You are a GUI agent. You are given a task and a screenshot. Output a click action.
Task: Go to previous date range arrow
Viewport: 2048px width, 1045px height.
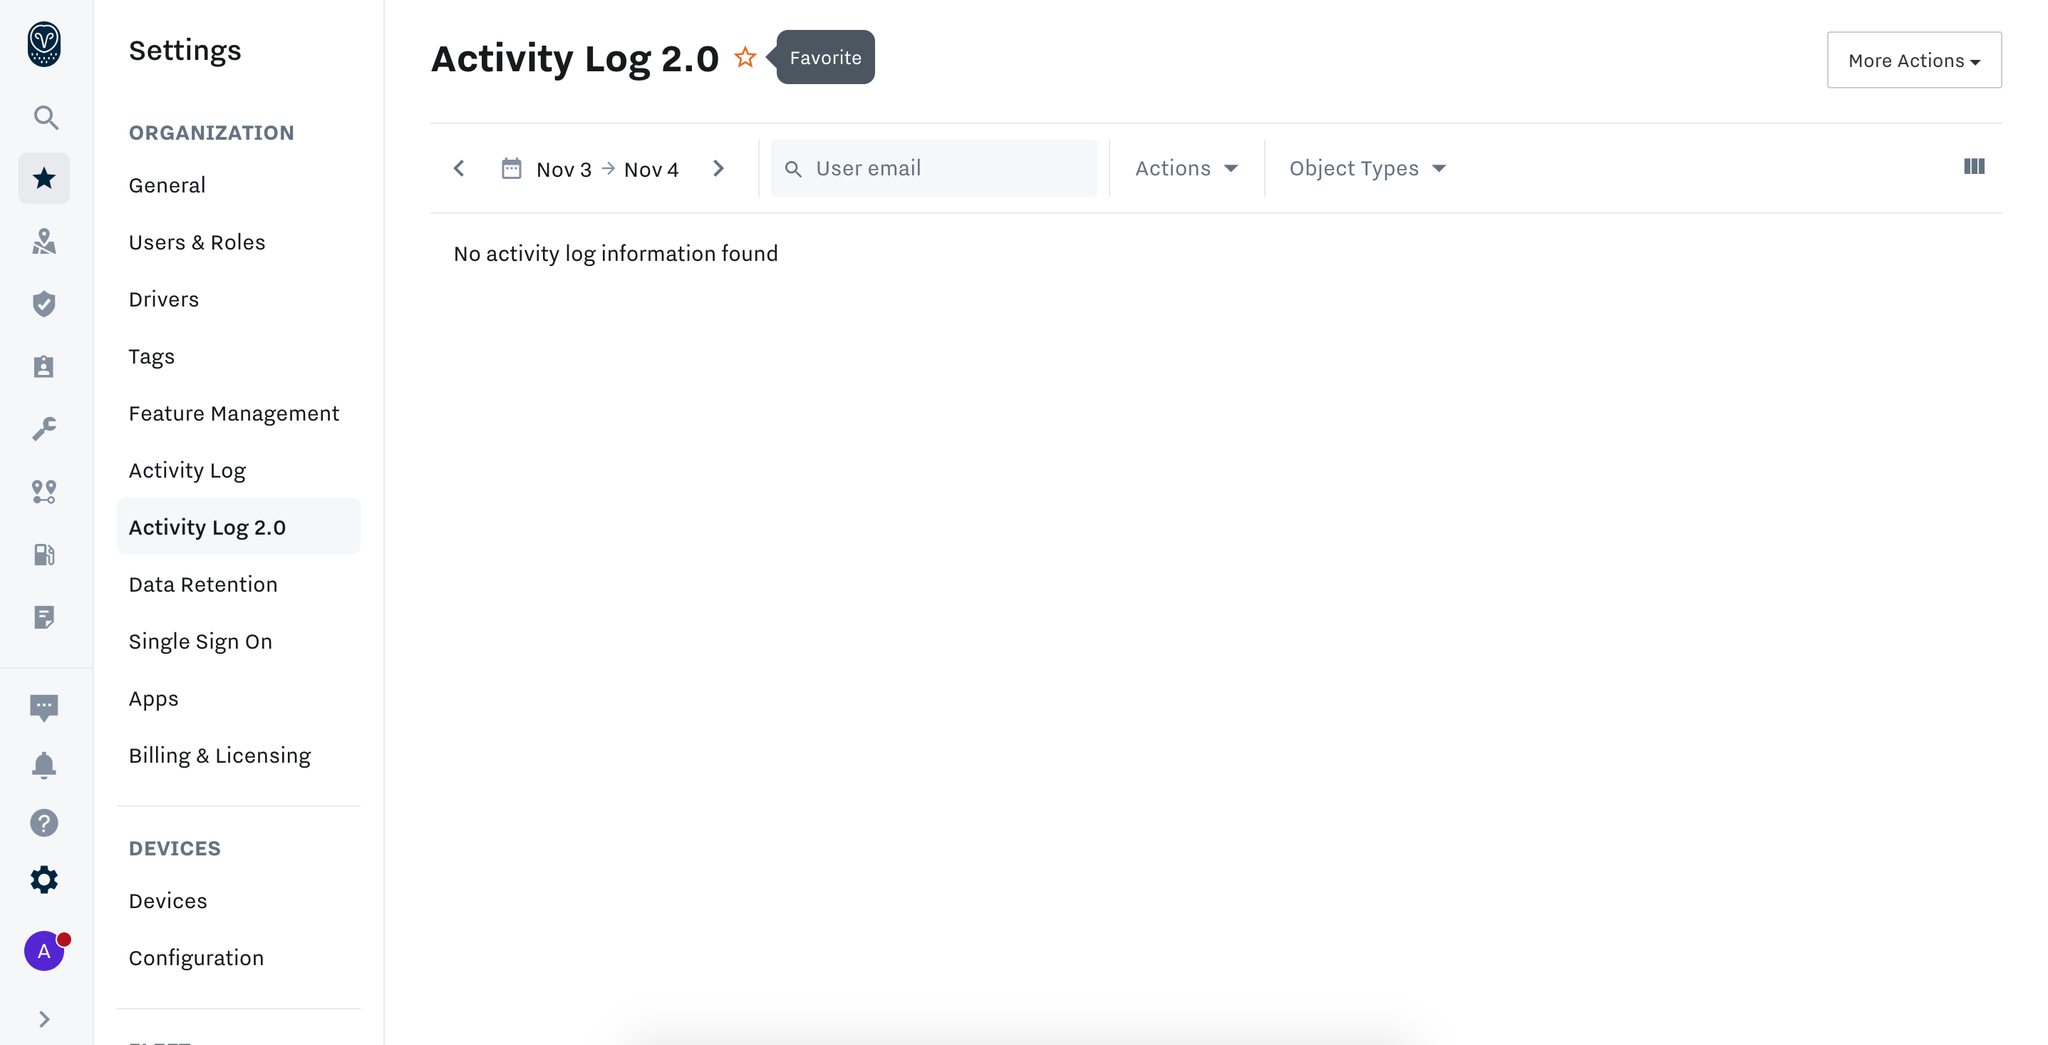pos(459,169)
